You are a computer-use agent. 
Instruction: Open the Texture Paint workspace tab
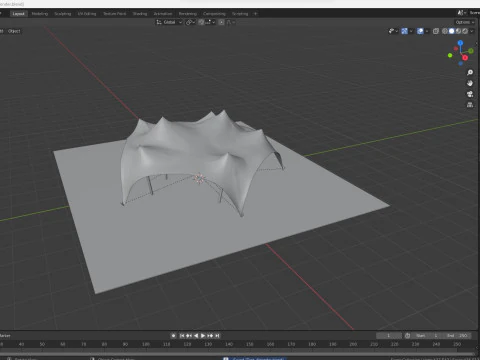(115, 14)
